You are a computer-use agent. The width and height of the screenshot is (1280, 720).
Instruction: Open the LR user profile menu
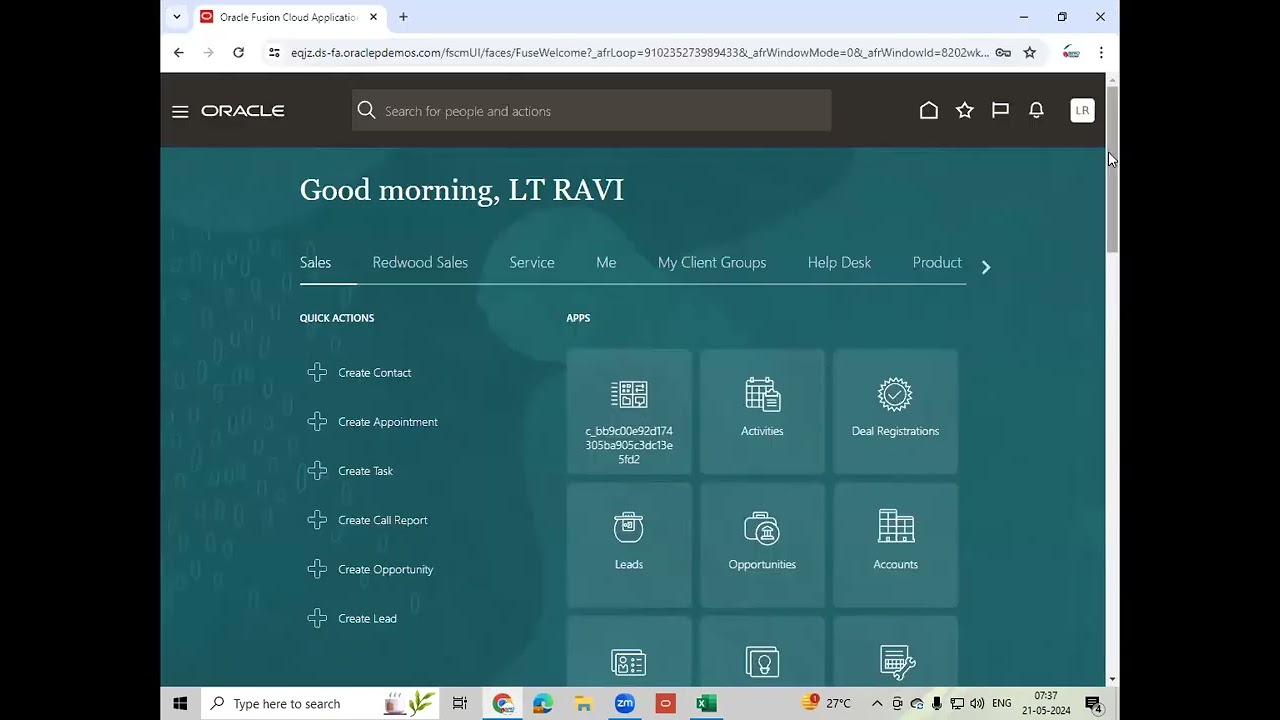(x=1082, y=110)
